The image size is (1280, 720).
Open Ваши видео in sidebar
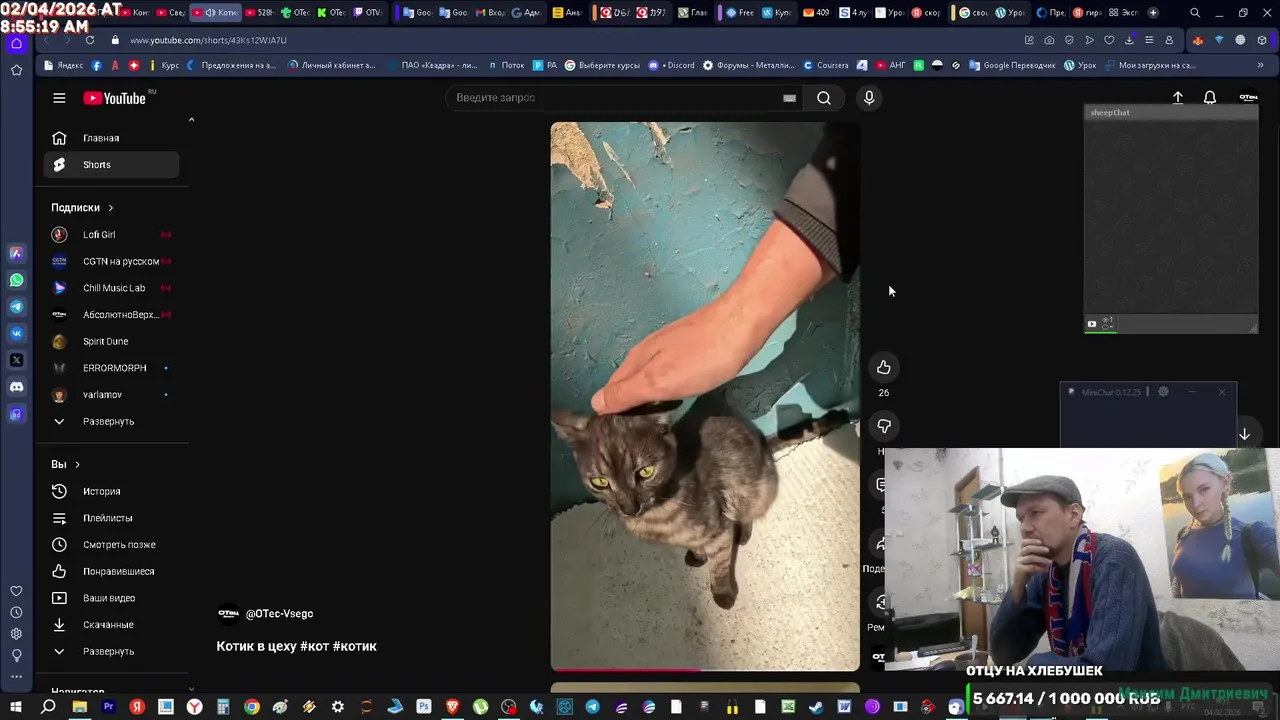111,598
